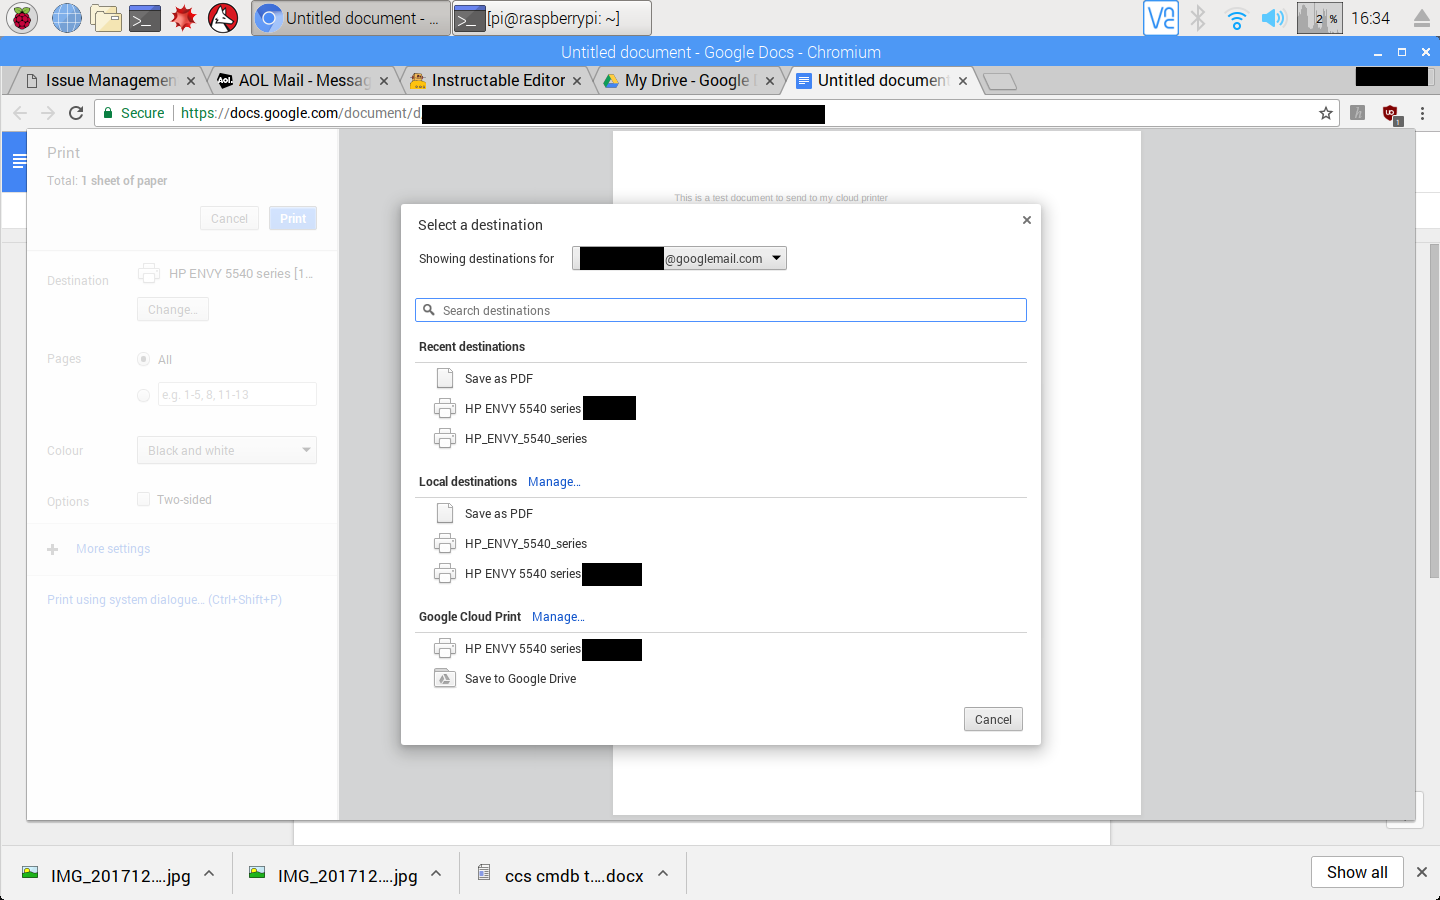Click the blue Print button

pos(293,218)
